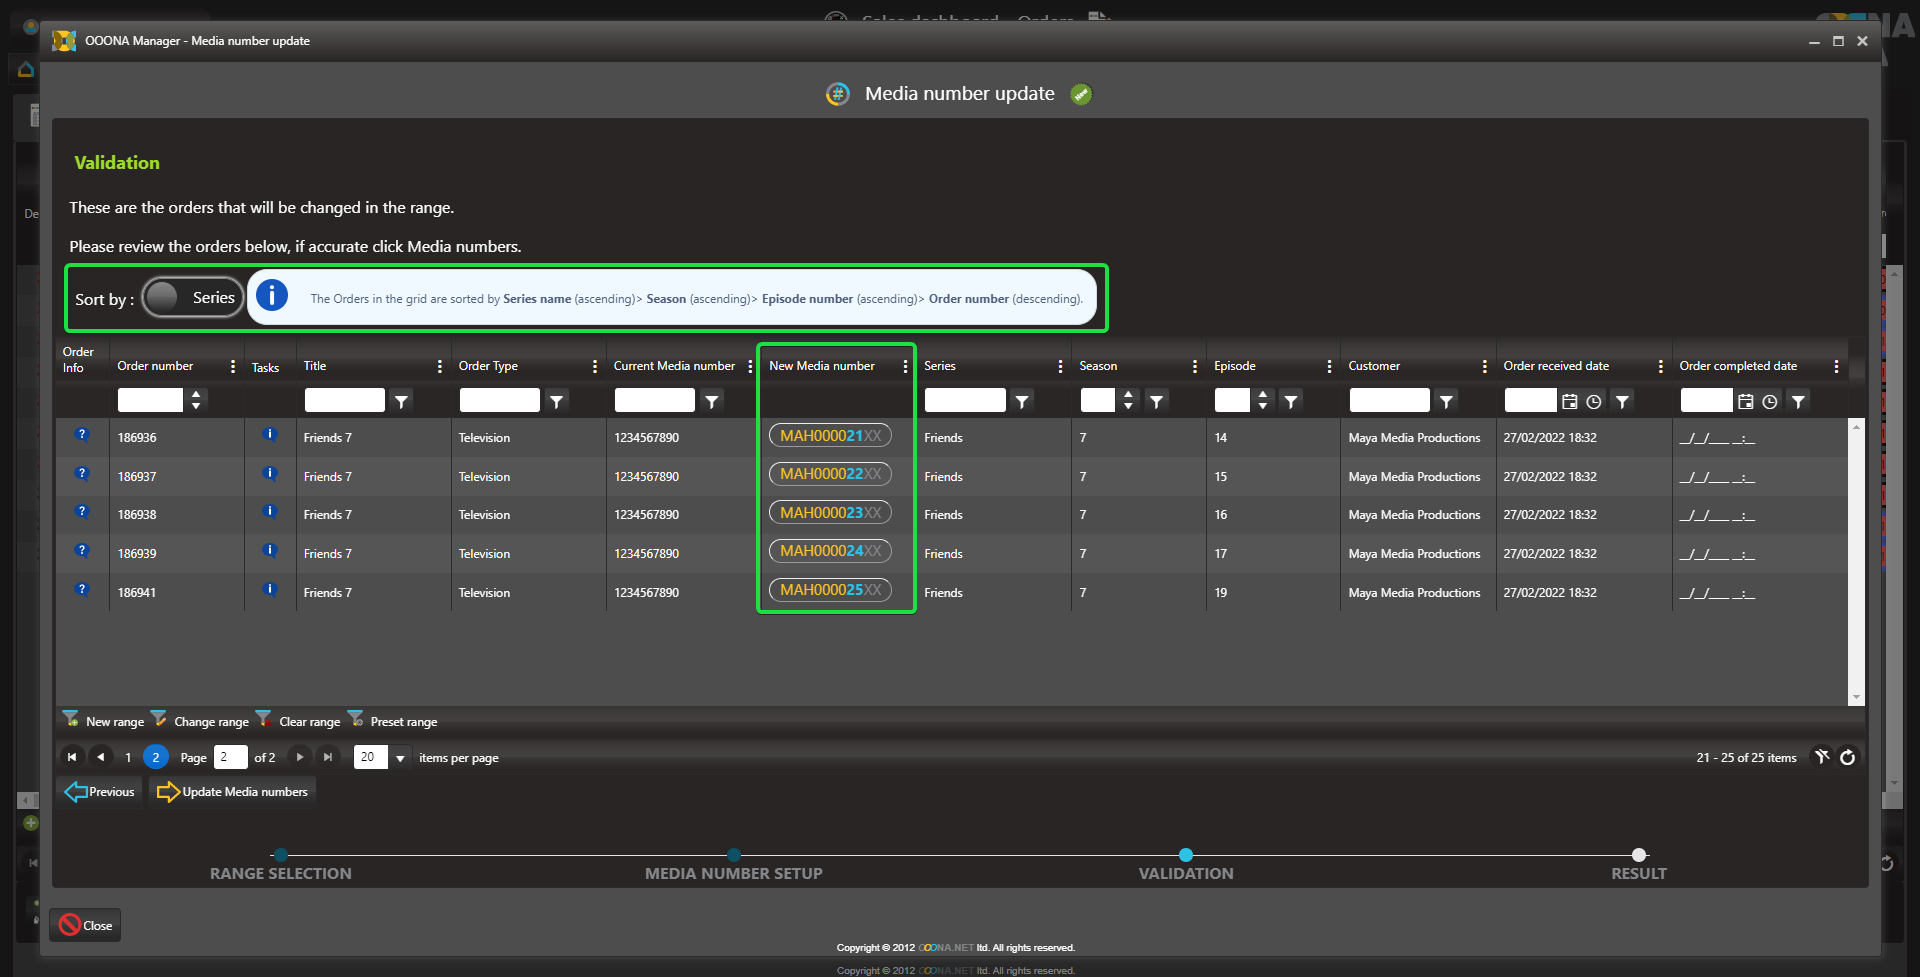Click the Update Media numbers button
This screenshot has width=1920, height=977.
pyautogui.click(x=233, y=792)
